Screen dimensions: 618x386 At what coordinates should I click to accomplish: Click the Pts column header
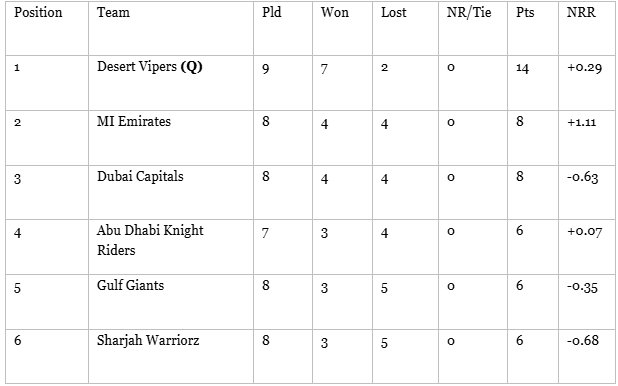coord(525,12)
